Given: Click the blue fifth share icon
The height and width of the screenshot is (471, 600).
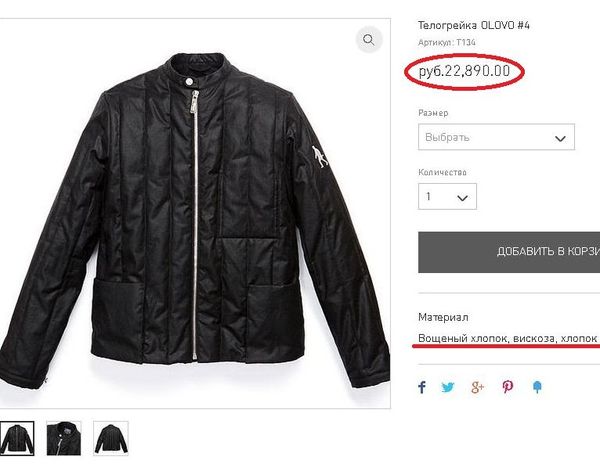Looking at the screenshot, I should point(537,387).
